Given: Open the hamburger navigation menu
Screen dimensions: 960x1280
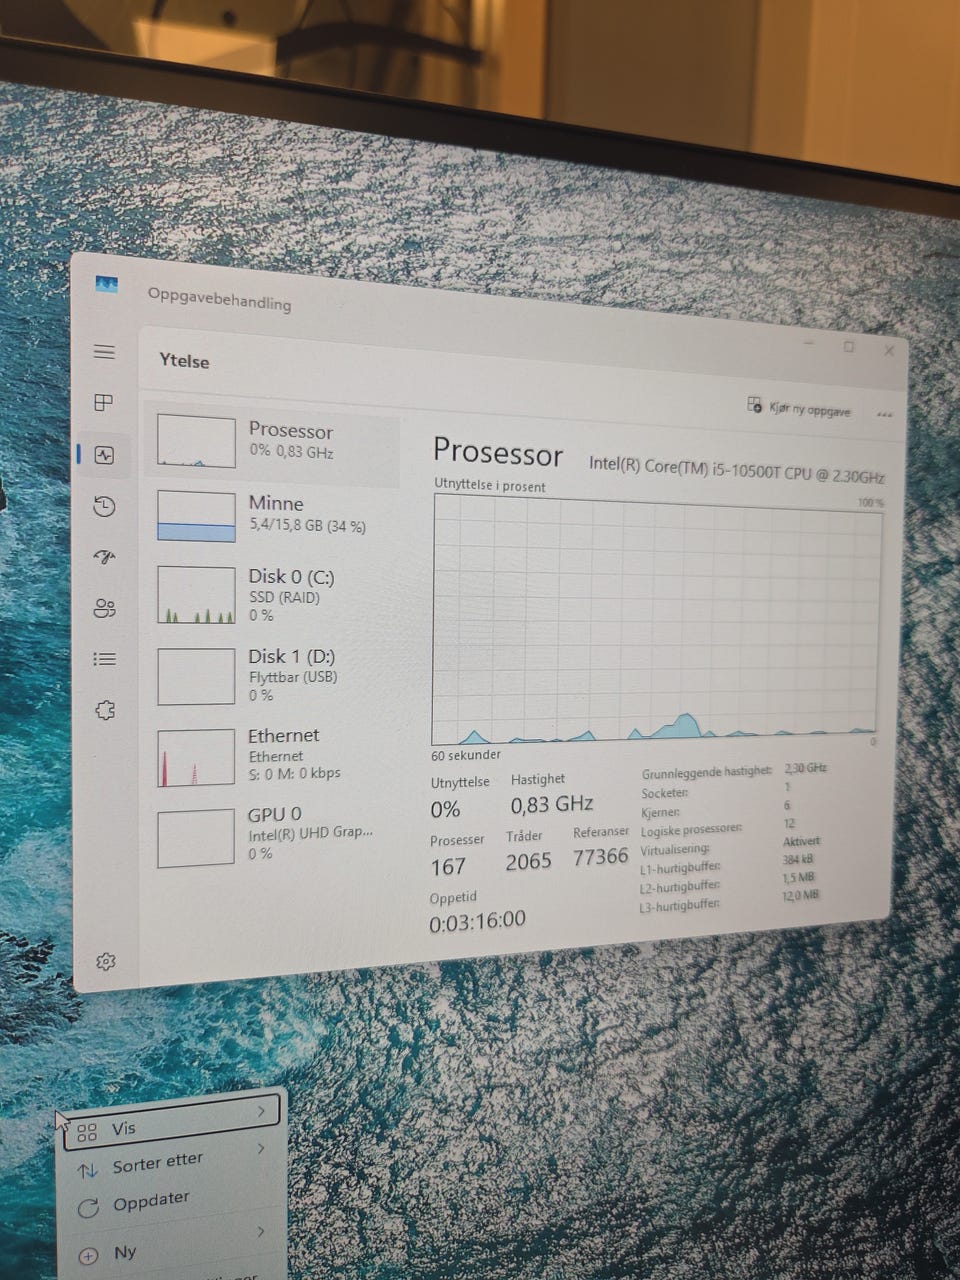Looking at the screenshot, I should 104,352.
